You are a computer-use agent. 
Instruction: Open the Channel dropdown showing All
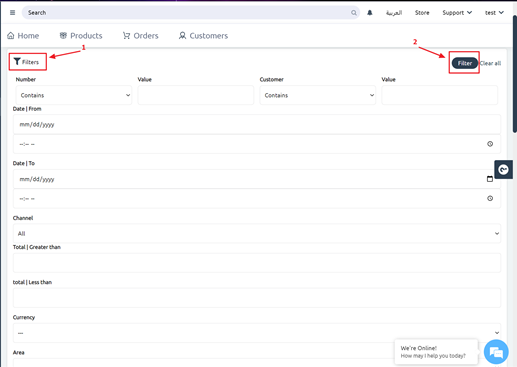(257, 233)
